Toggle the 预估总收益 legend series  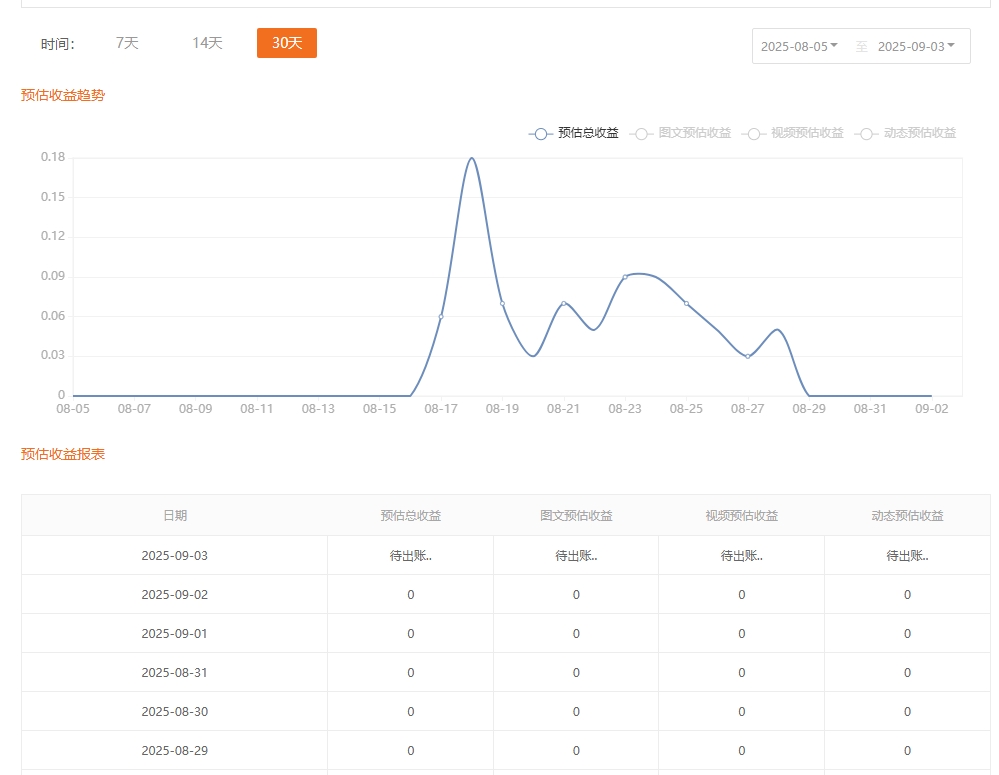click(x=573, y=133)
